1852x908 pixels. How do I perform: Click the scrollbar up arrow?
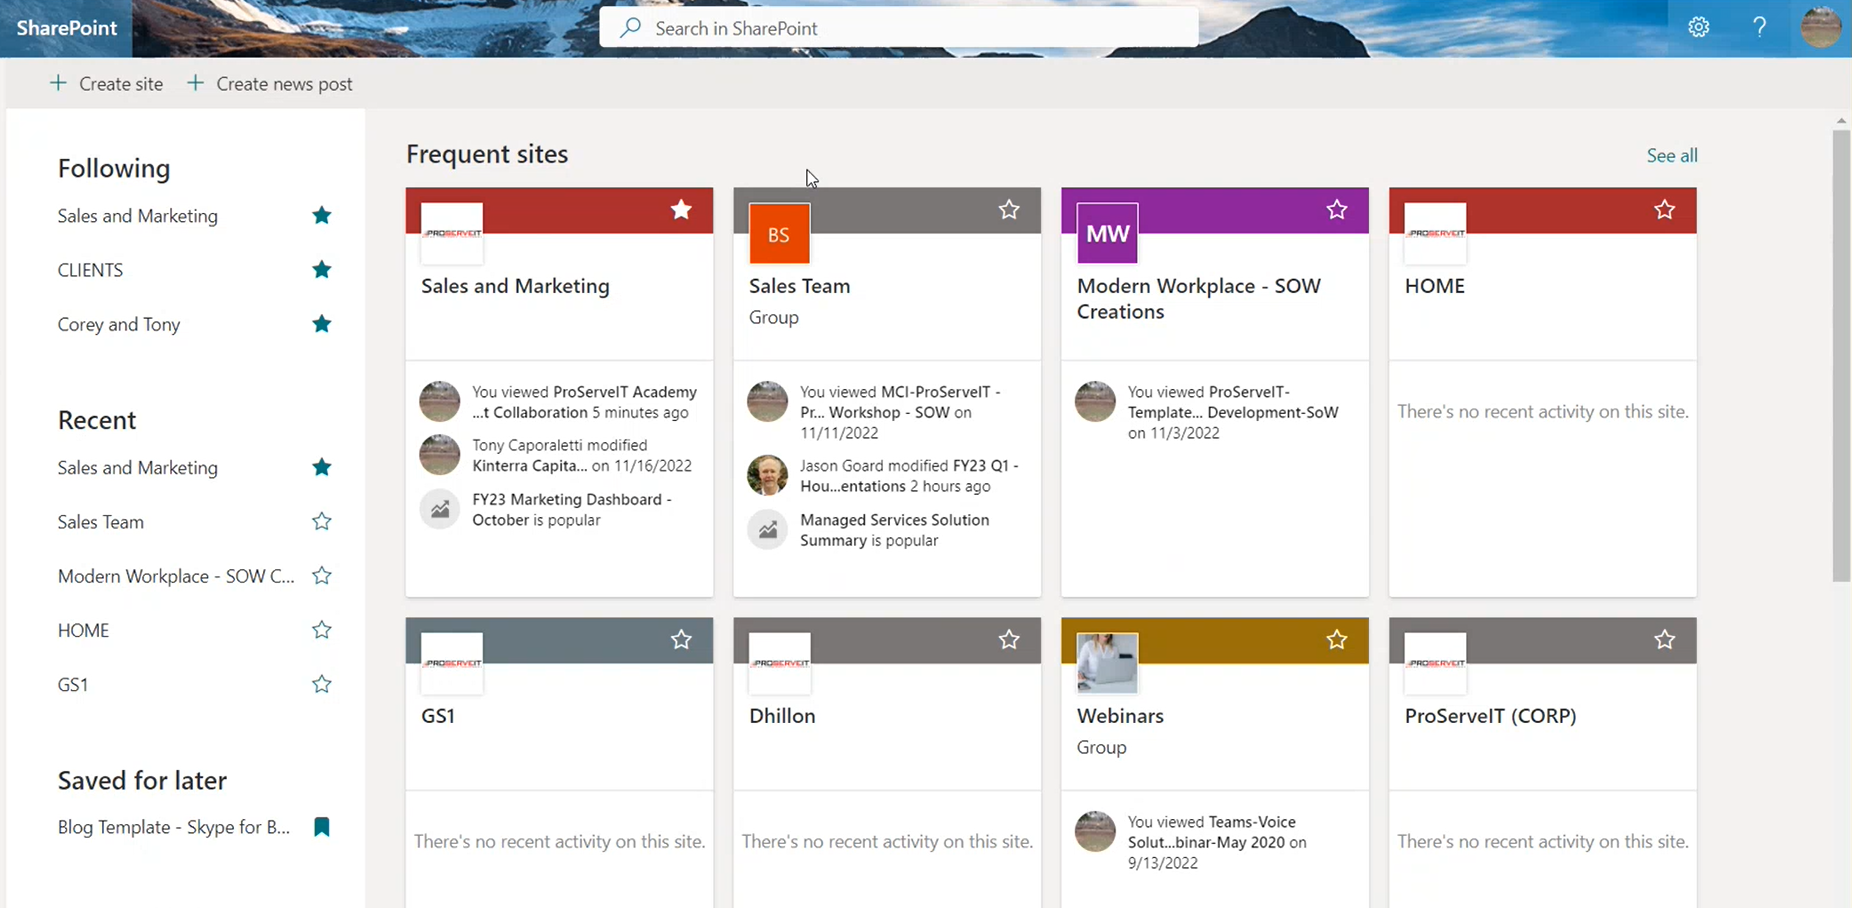(1841, 120)
